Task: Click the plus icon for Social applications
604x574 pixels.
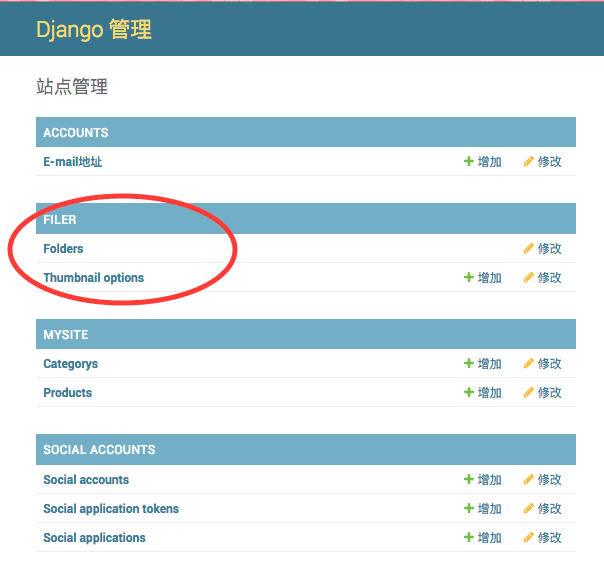Action: [468, 537]
